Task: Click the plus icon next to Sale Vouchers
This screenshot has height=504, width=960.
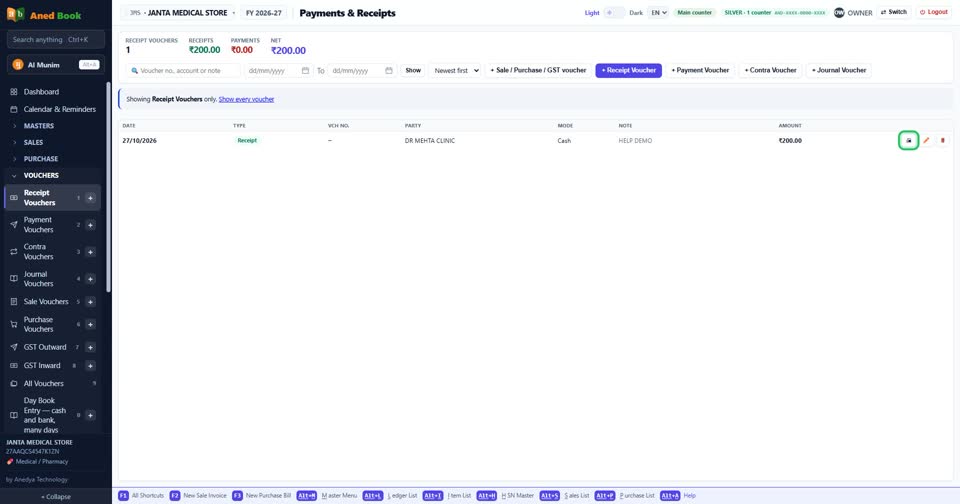Action: tap(90, 301)
